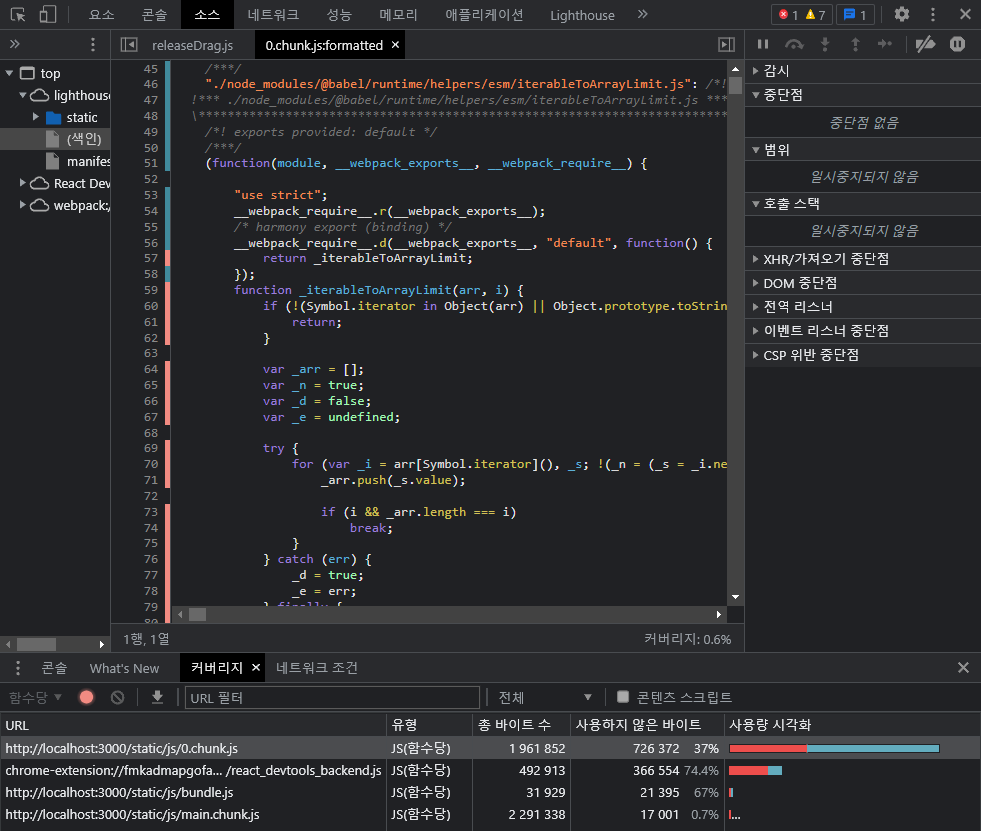
Task: Expand the static folder
Action: (x=36, y=117)
